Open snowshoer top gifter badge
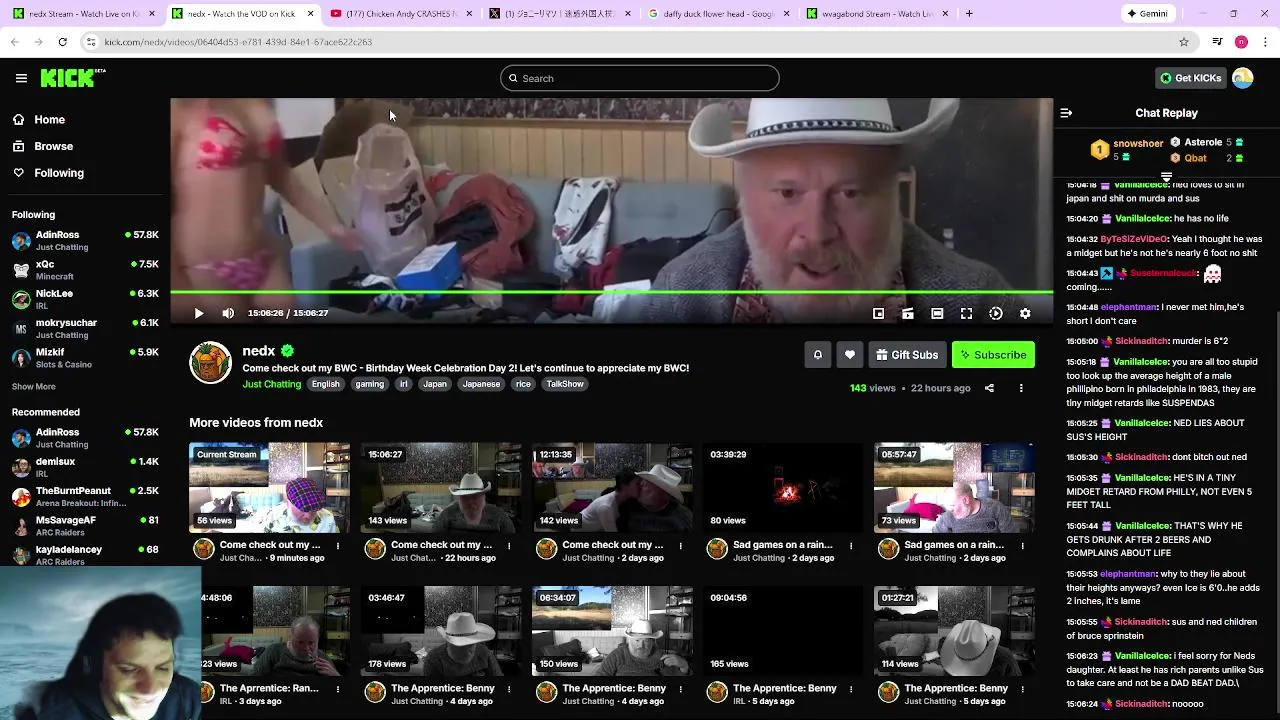 pos(1127,150)
